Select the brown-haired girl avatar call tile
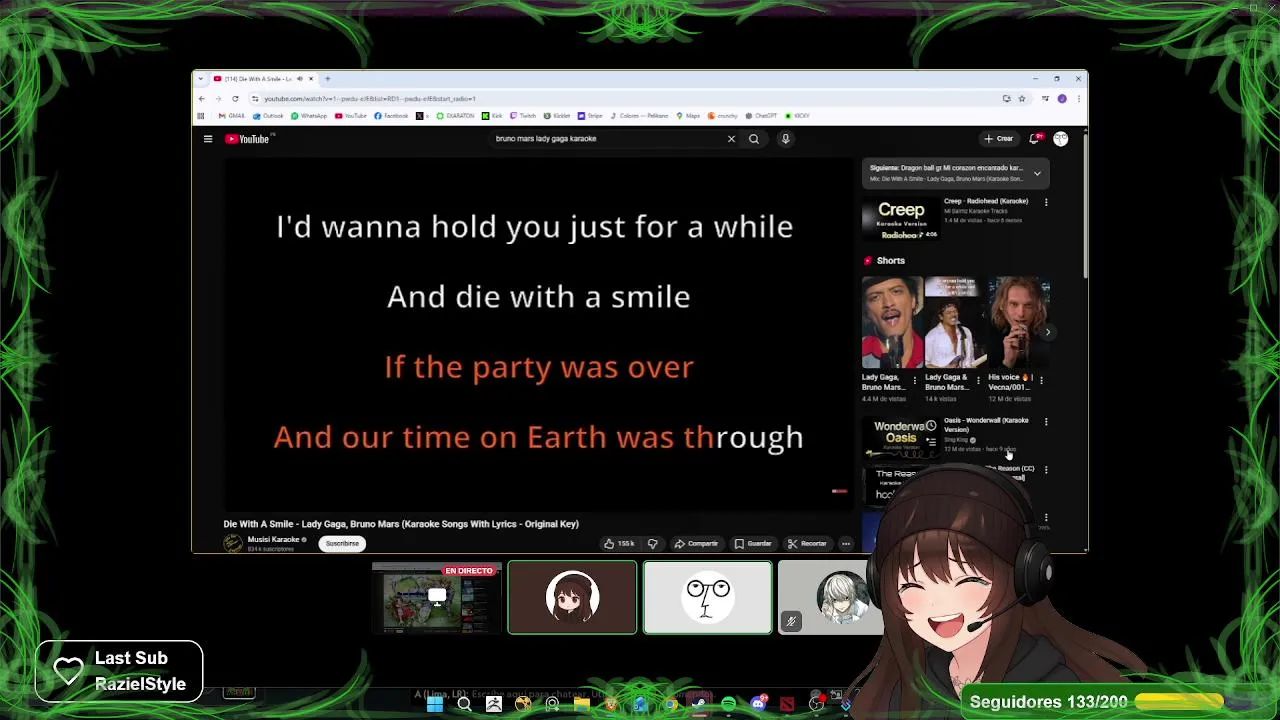This screenshot has width=1280, height=720. pyautogui.click(x=572, y=598)
